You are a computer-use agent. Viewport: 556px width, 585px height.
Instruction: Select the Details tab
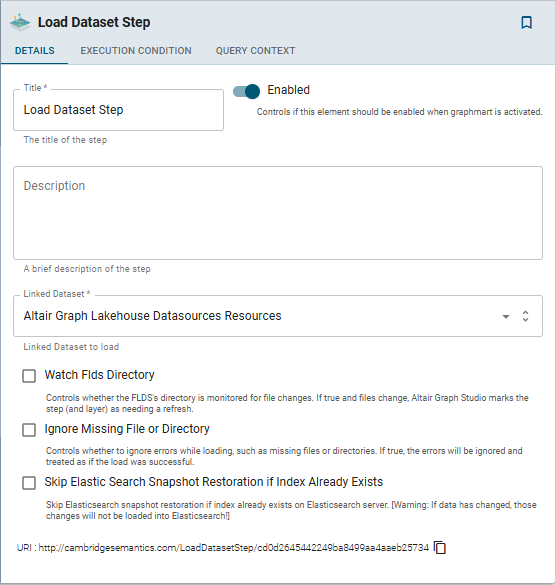tap(35, 51)
